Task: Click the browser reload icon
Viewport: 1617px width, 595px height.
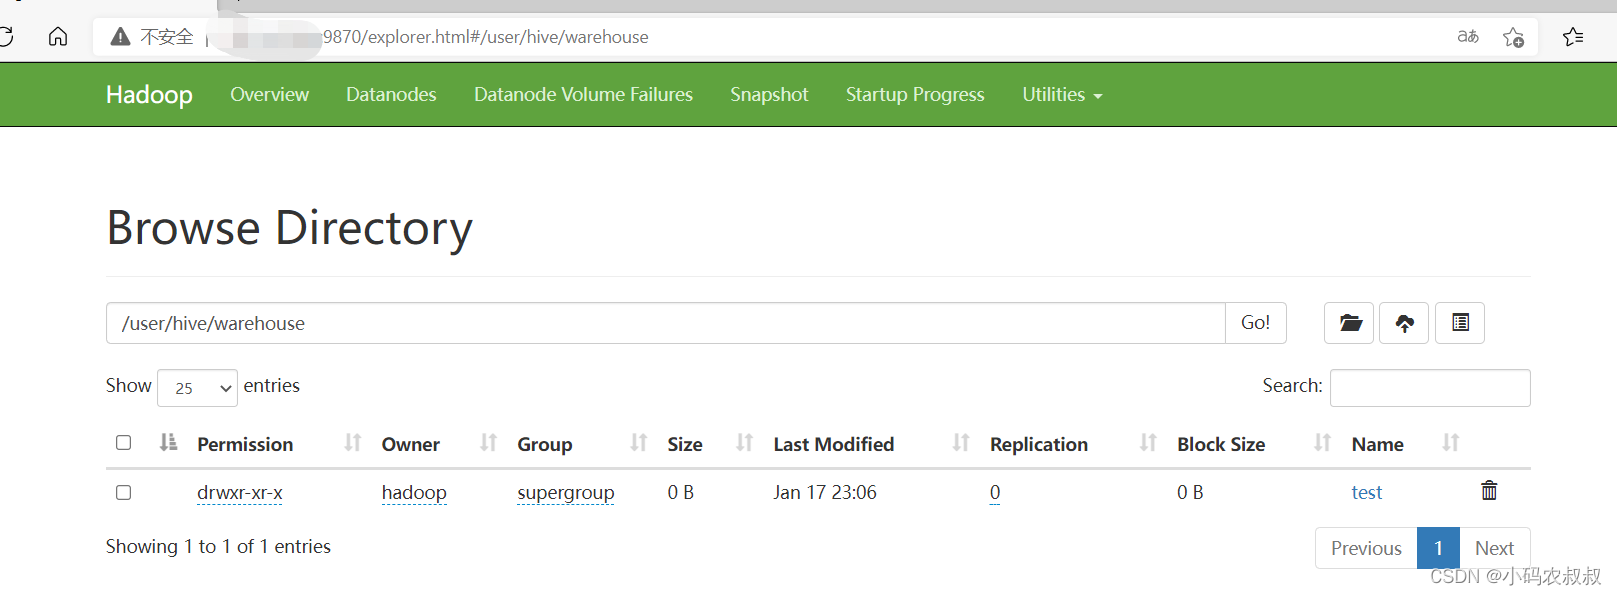Action: click(5, 37)
